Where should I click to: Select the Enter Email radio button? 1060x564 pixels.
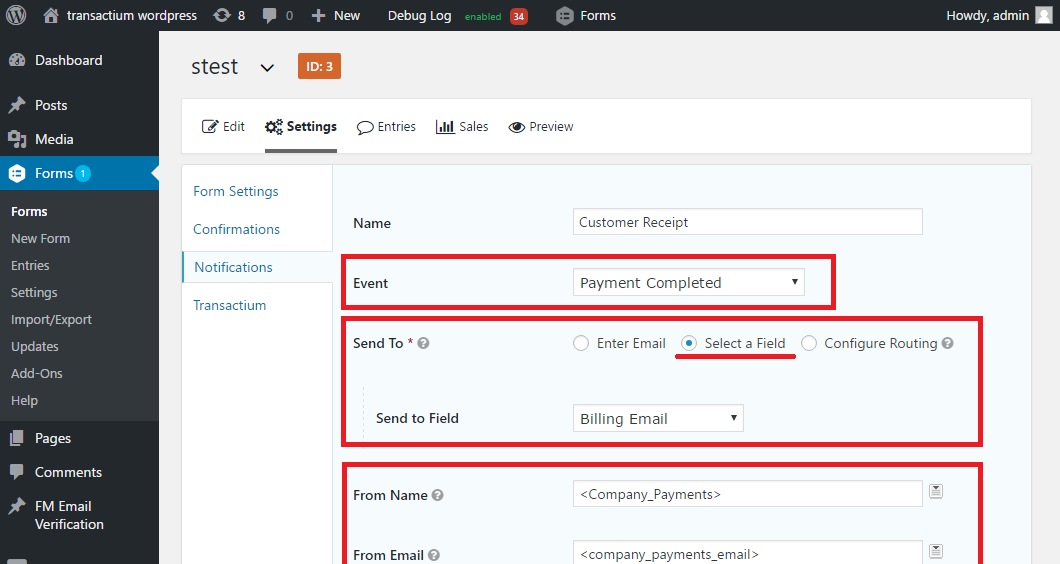click(581, 344)
